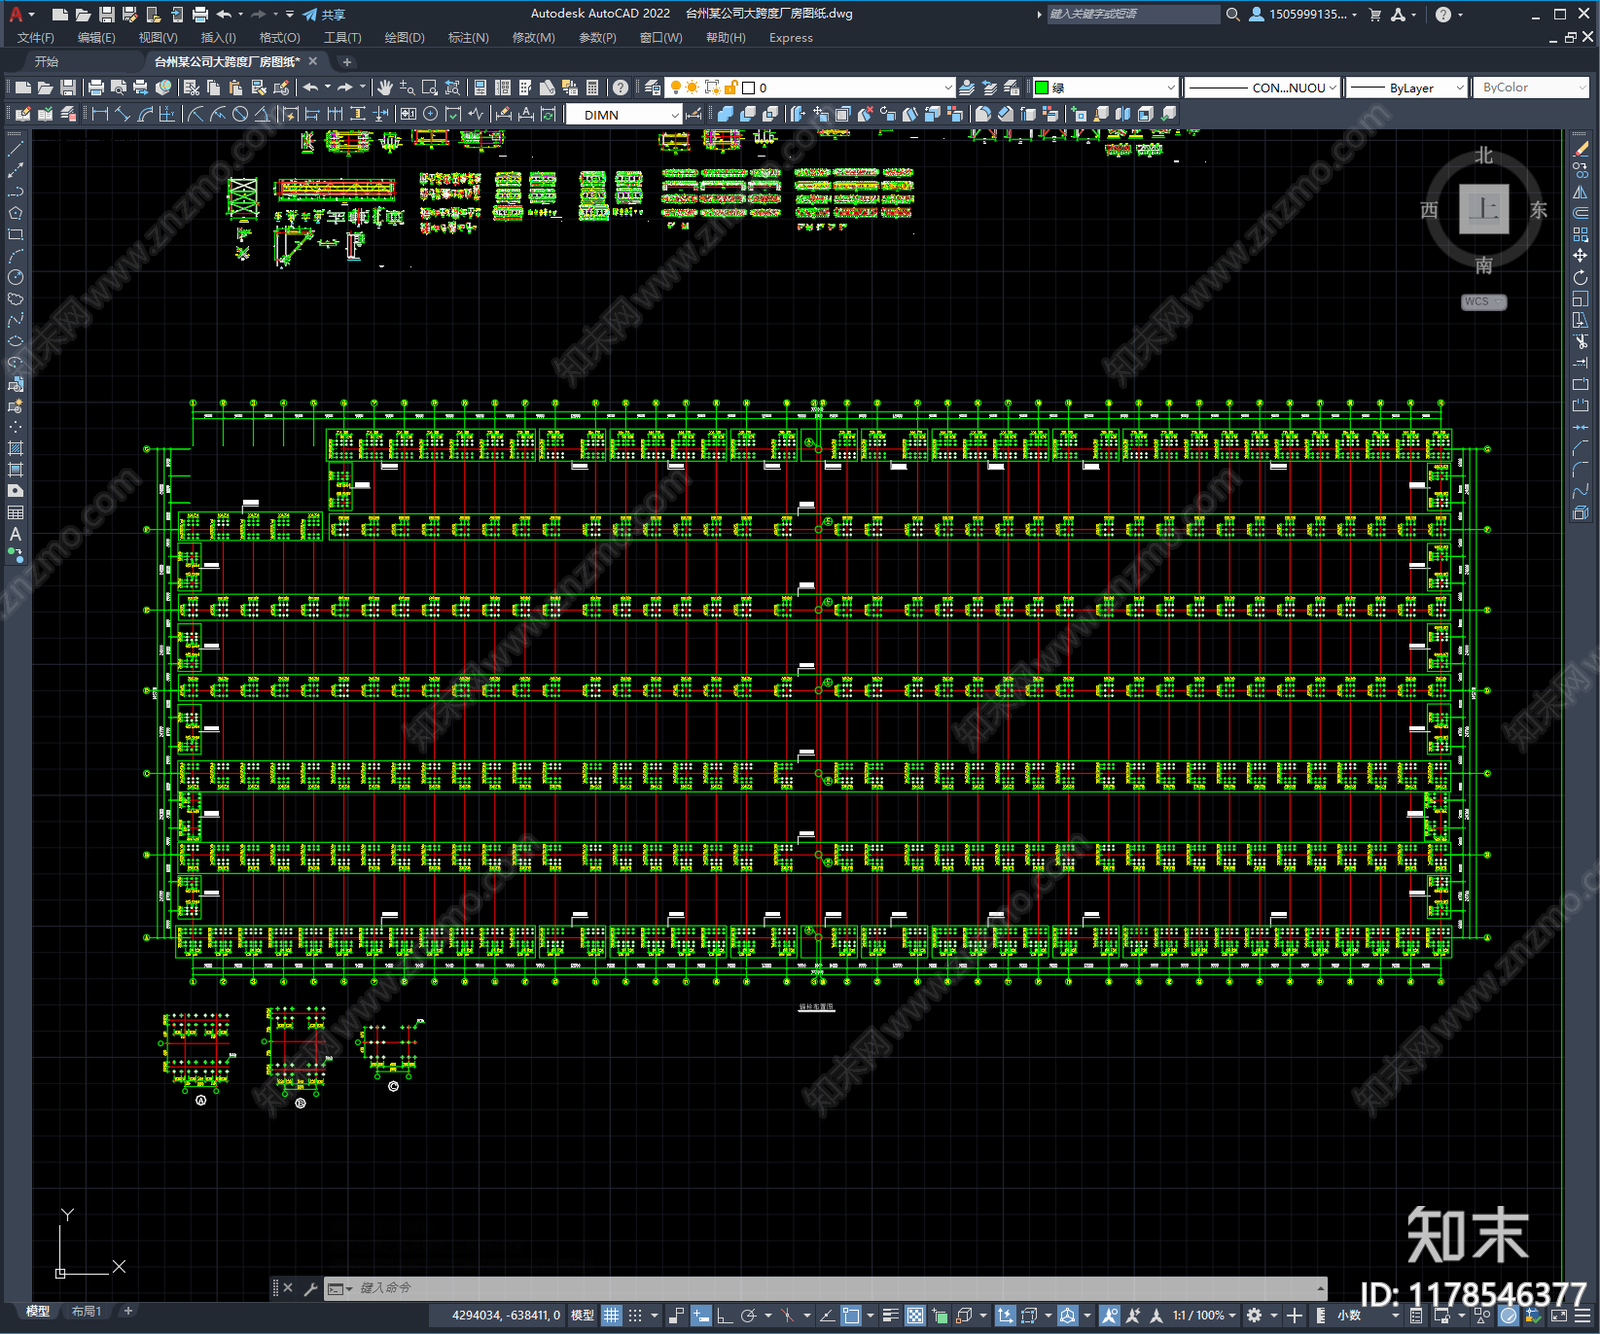Open the layer dropdown showing layer 0

[x=811, y=88]
